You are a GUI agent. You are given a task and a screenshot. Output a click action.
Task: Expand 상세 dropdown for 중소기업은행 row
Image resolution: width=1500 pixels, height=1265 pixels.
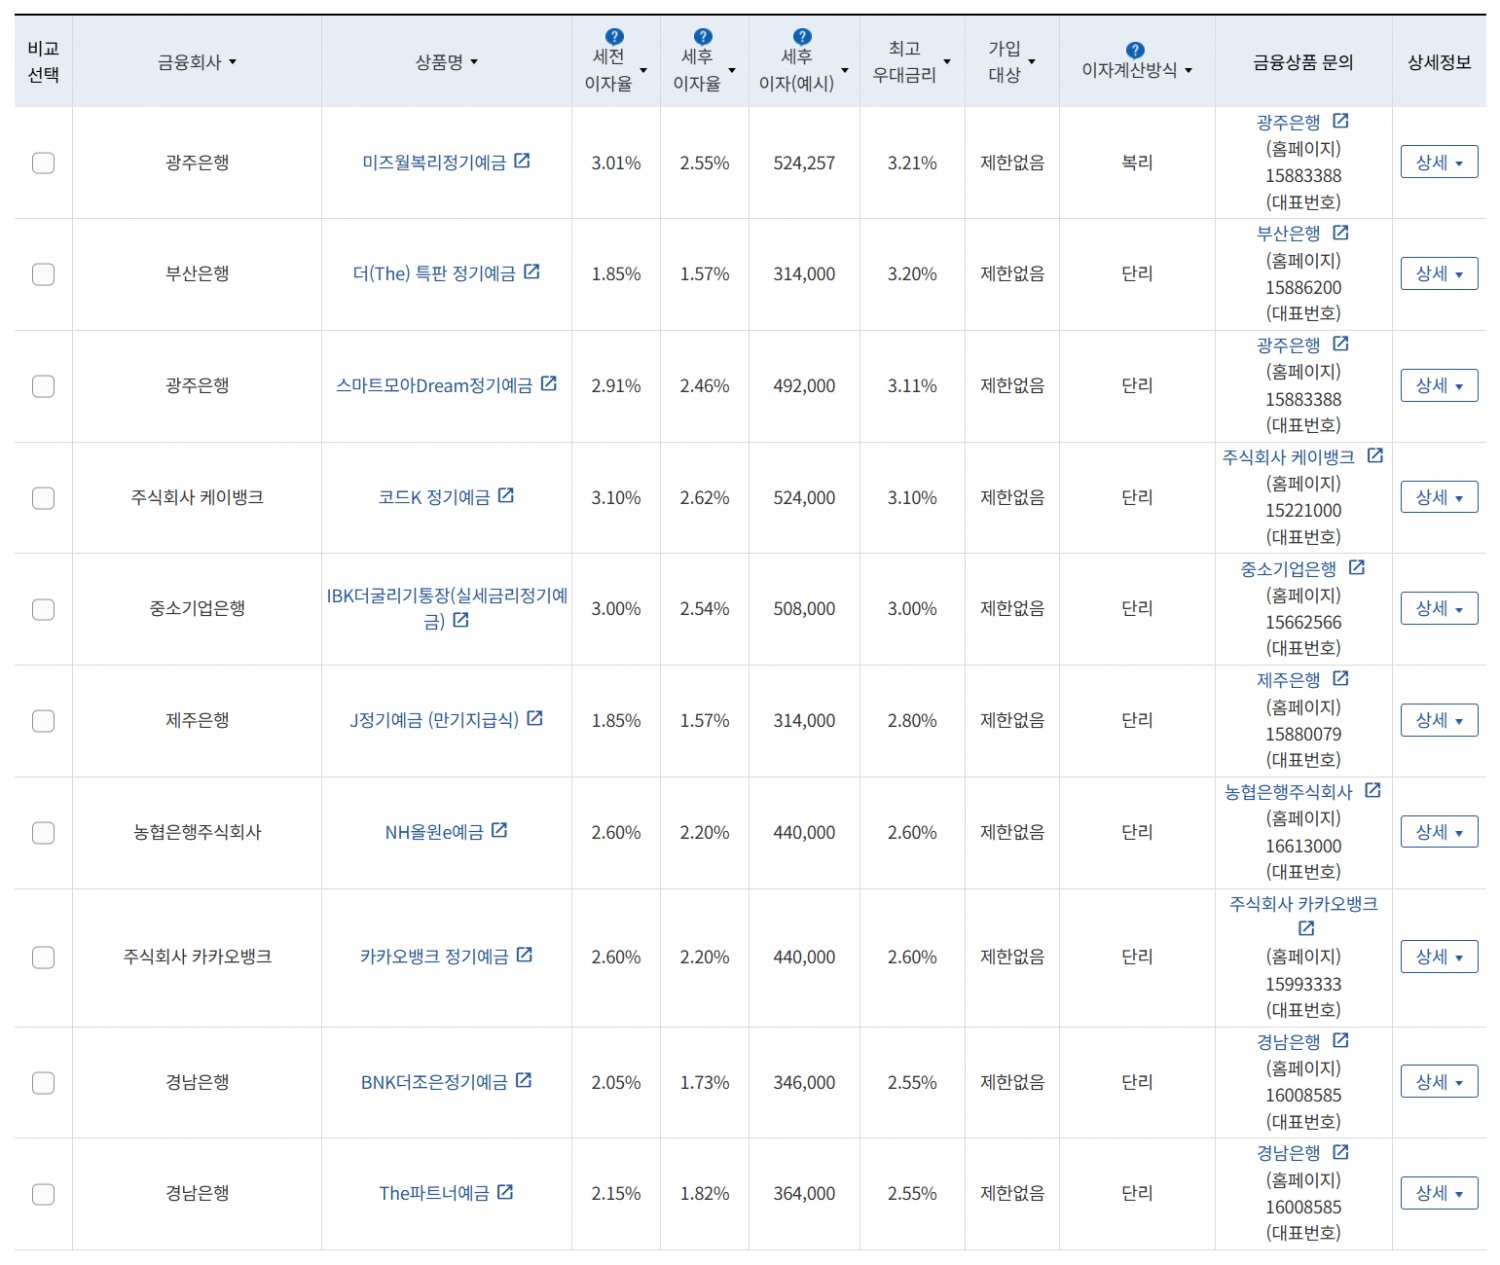pos(1439,608)
